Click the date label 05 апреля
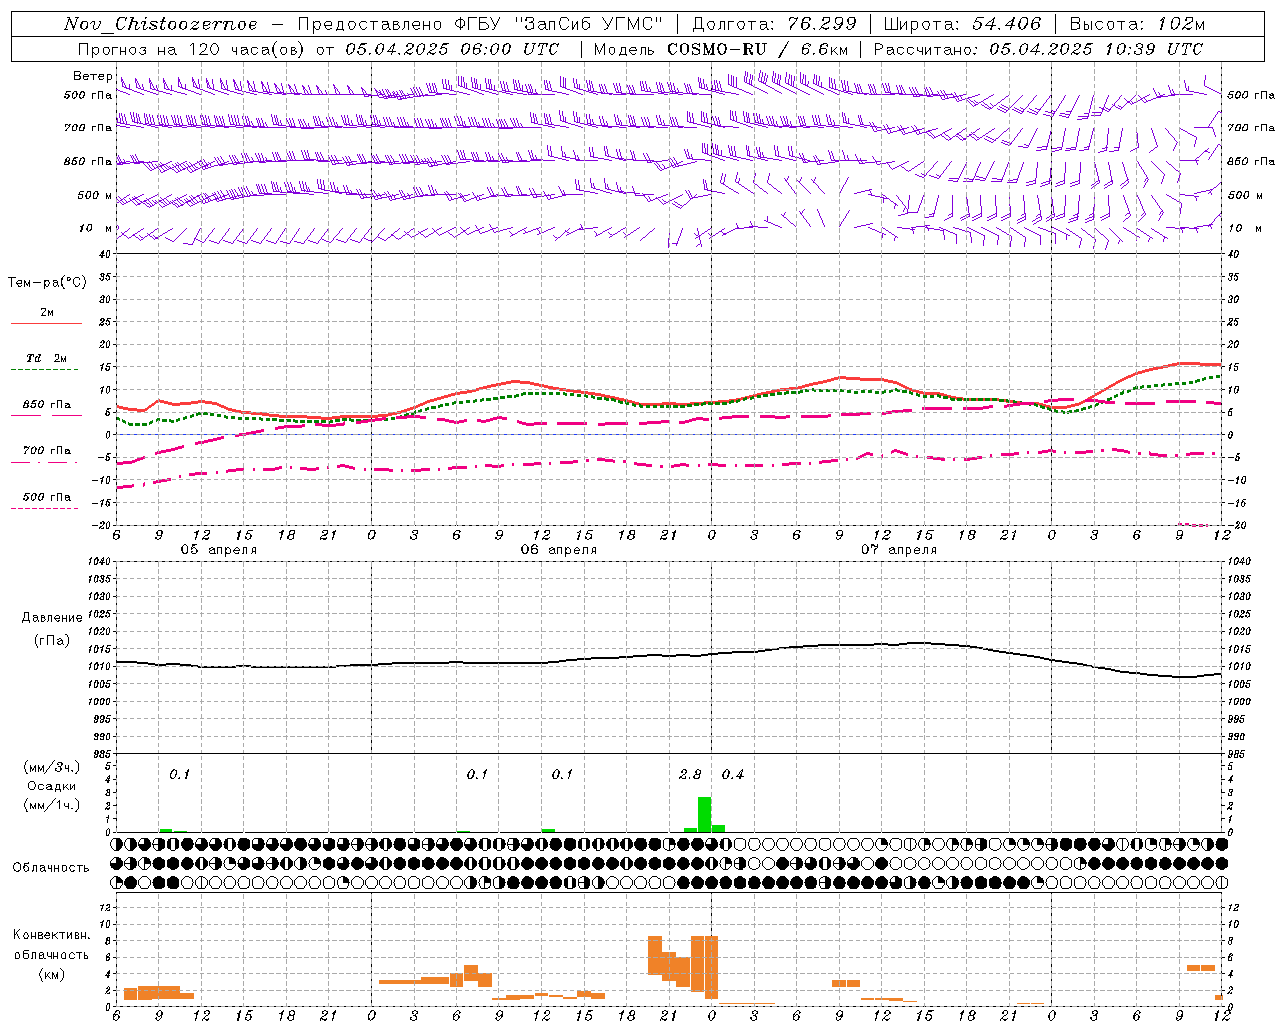The image size is (1280, 1024). click(218, 550)
